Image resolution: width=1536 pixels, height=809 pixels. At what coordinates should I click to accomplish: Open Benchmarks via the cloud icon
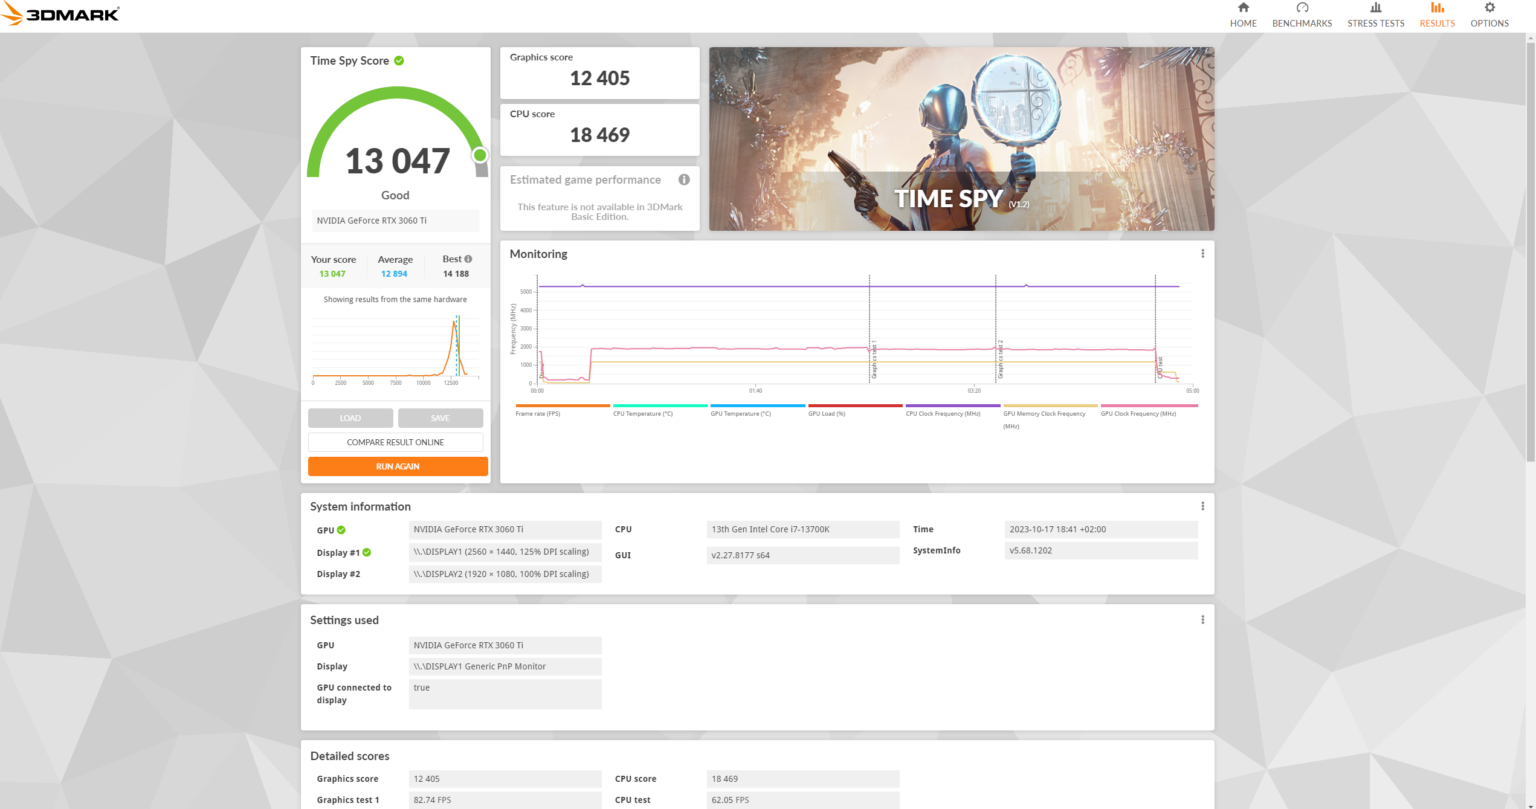(1301, 9)
